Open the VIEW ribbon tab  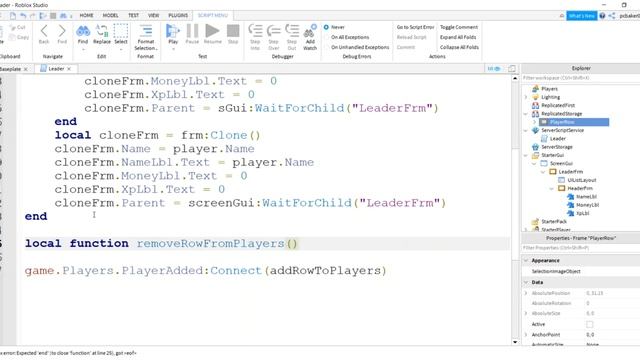pyautogui.click(x=153, y=16)
